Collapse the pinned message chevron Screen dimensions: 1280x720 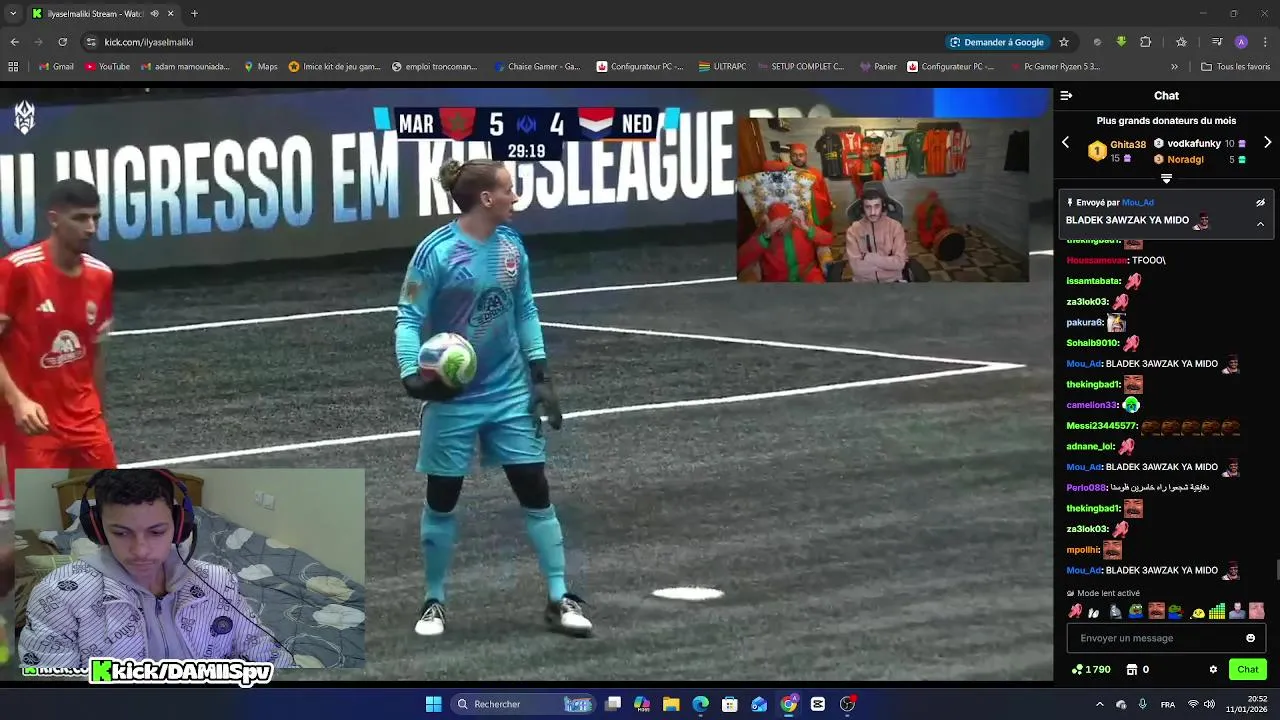point(1260,224)
